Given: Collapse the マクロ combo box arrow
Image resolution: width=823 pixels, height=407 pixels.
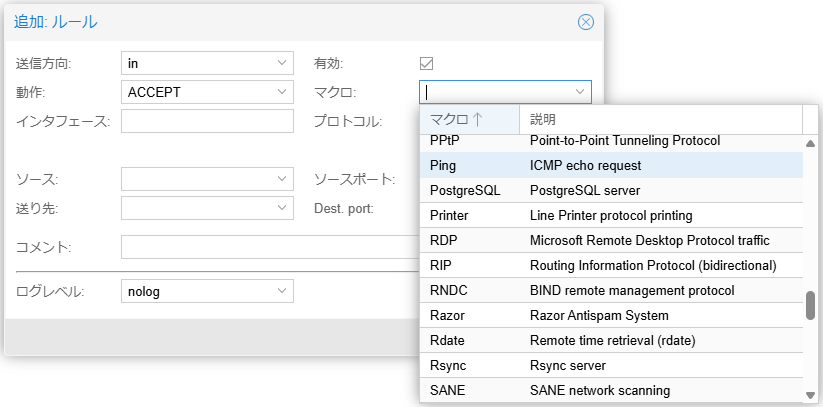Looking at the screenshot, I should pos(580,92).
